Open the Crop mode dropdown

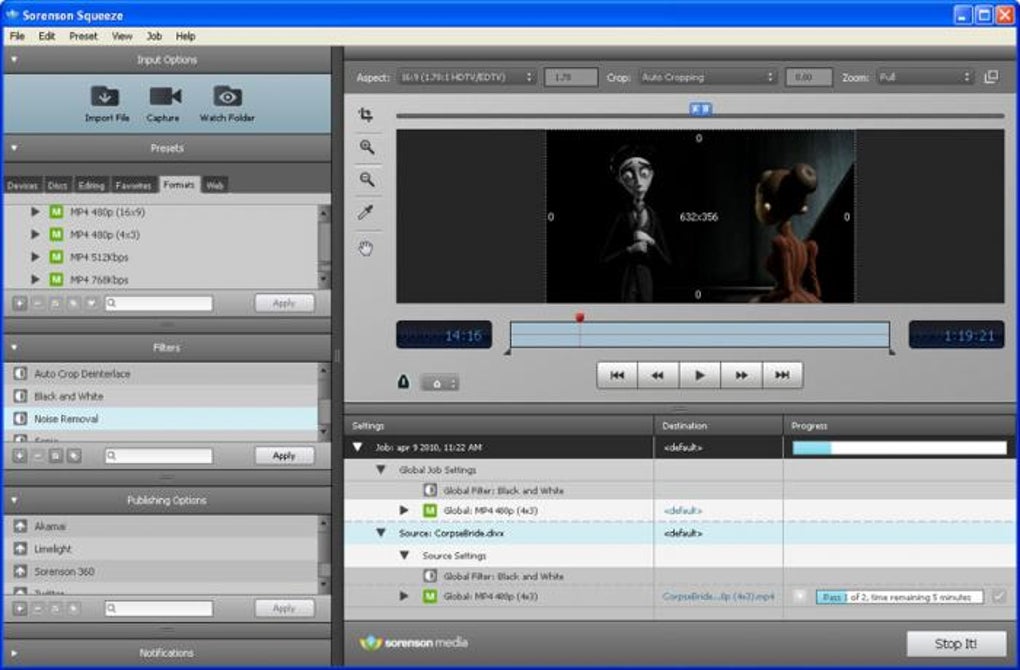(708, 77)
